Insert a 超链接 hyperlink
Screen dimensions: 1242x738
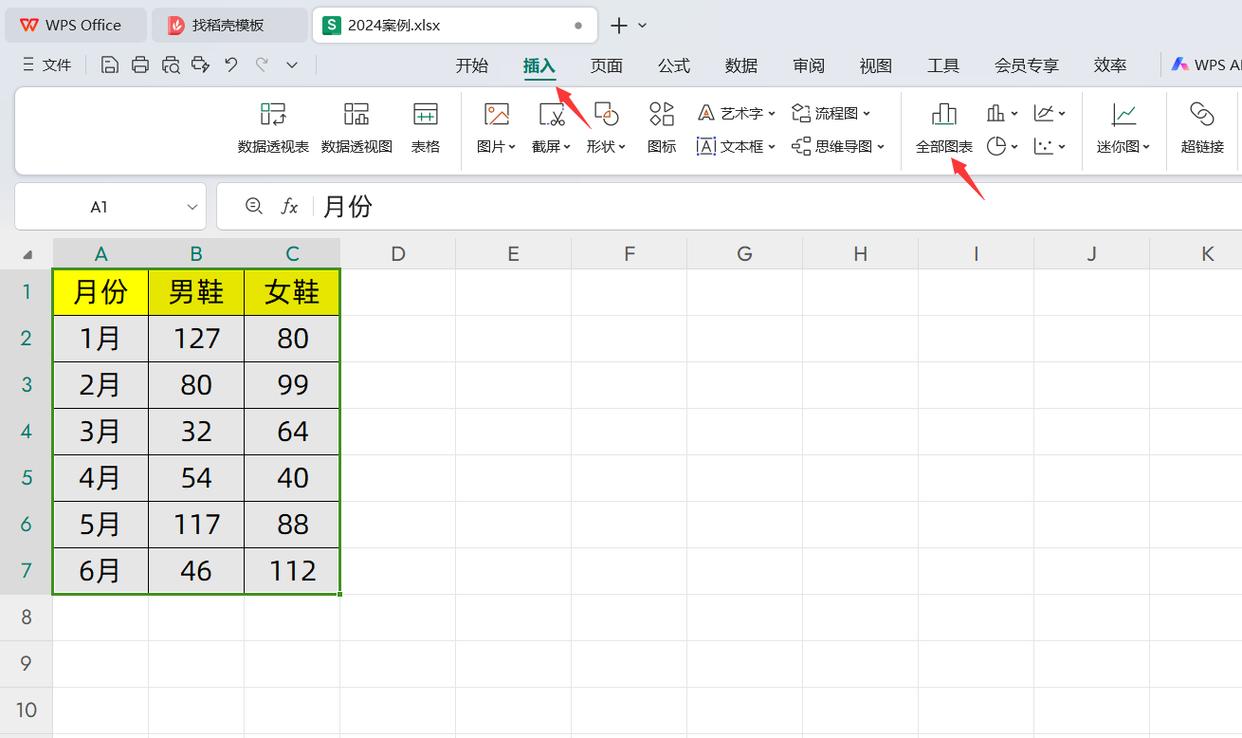pyautogui.click(x=1202, y=128)
